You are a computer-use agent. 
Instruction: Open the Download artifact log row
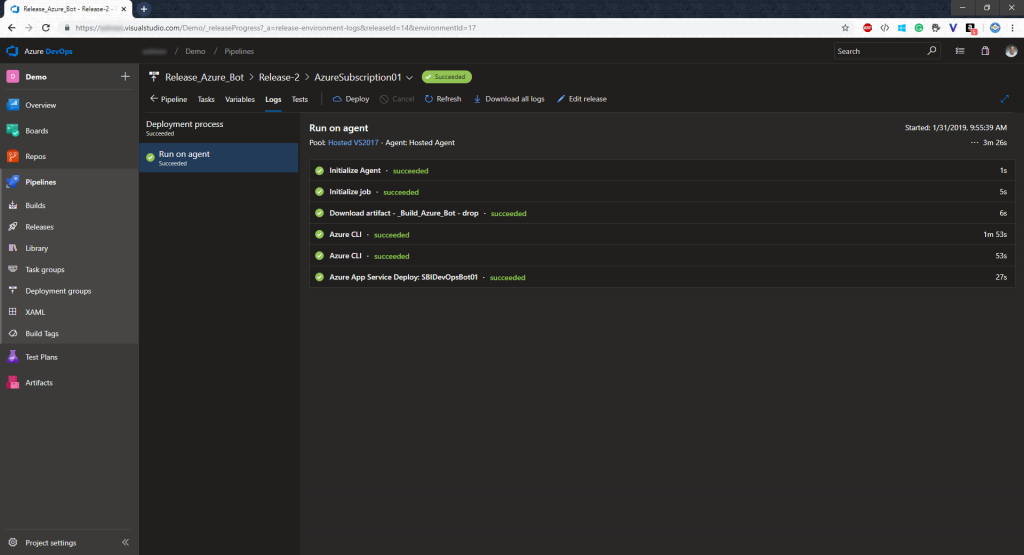(x=662, y=214)
